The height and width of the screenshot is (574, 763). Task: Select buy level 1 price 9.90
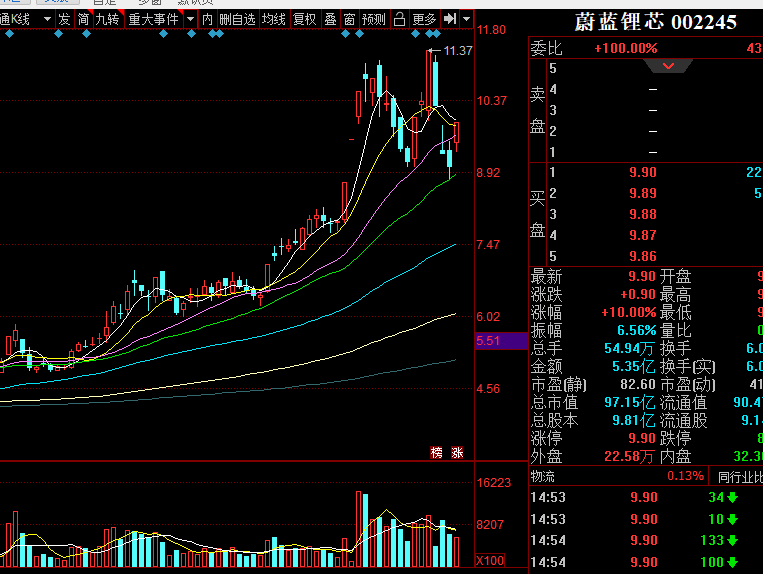(643, 172)
